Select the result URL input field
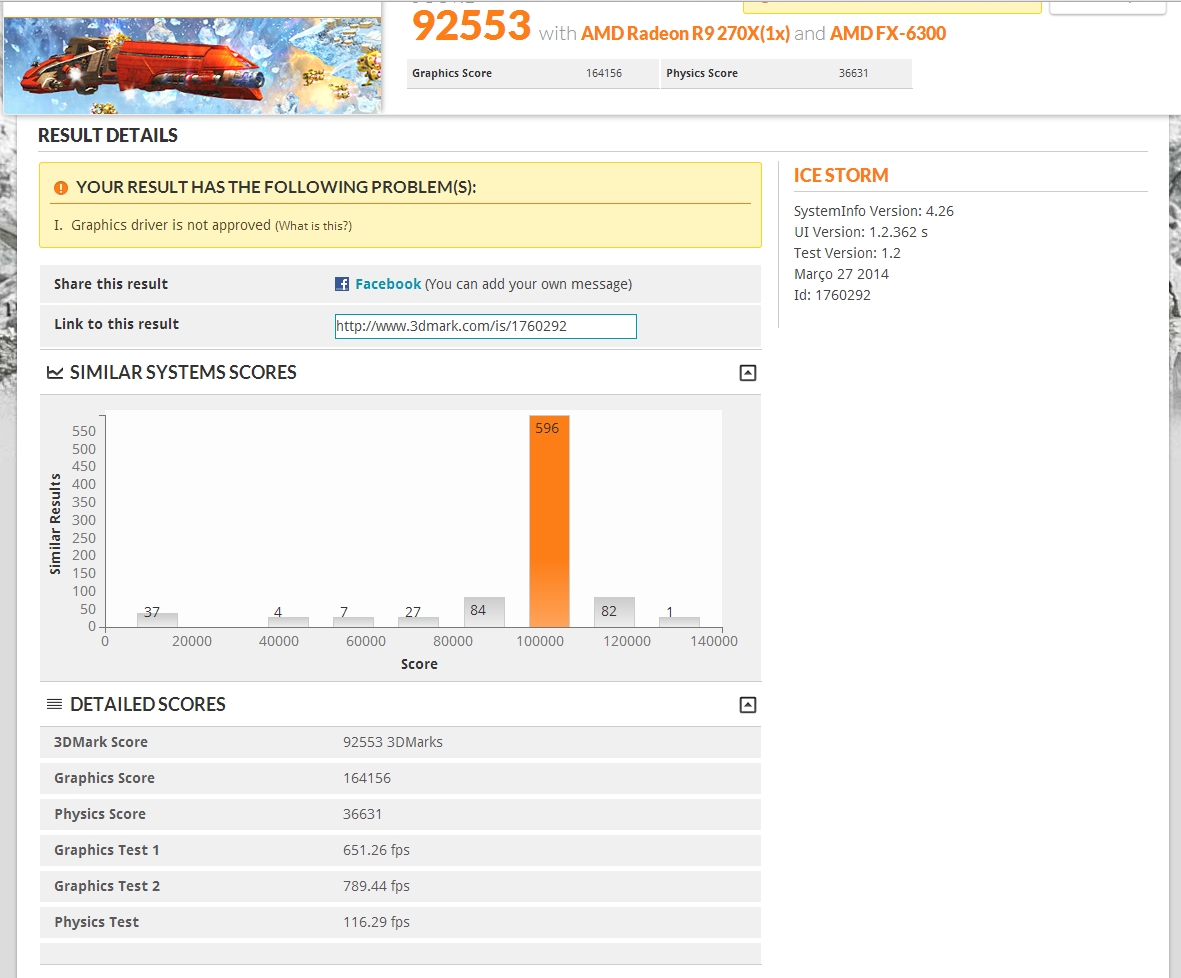The image size is (1181, 978). [x=486, y=326]
